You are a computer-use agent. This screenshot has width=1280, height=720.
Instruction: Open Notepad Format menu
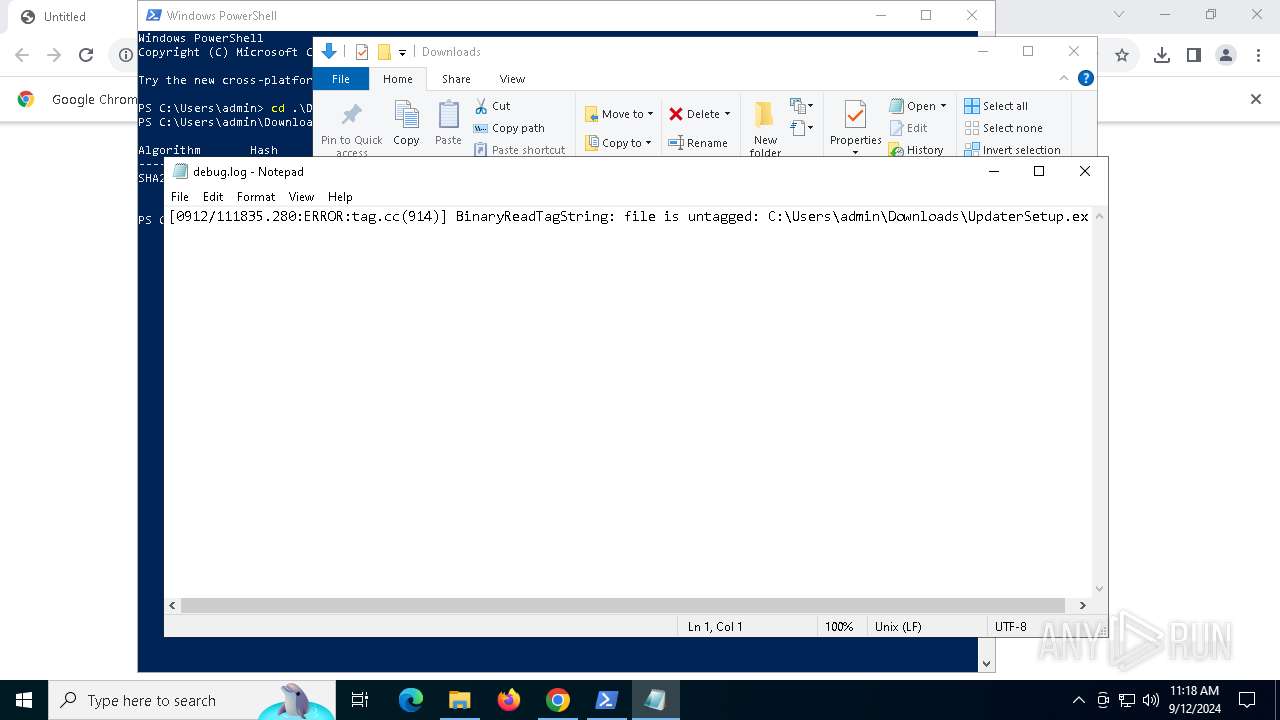tap(256, 197)
